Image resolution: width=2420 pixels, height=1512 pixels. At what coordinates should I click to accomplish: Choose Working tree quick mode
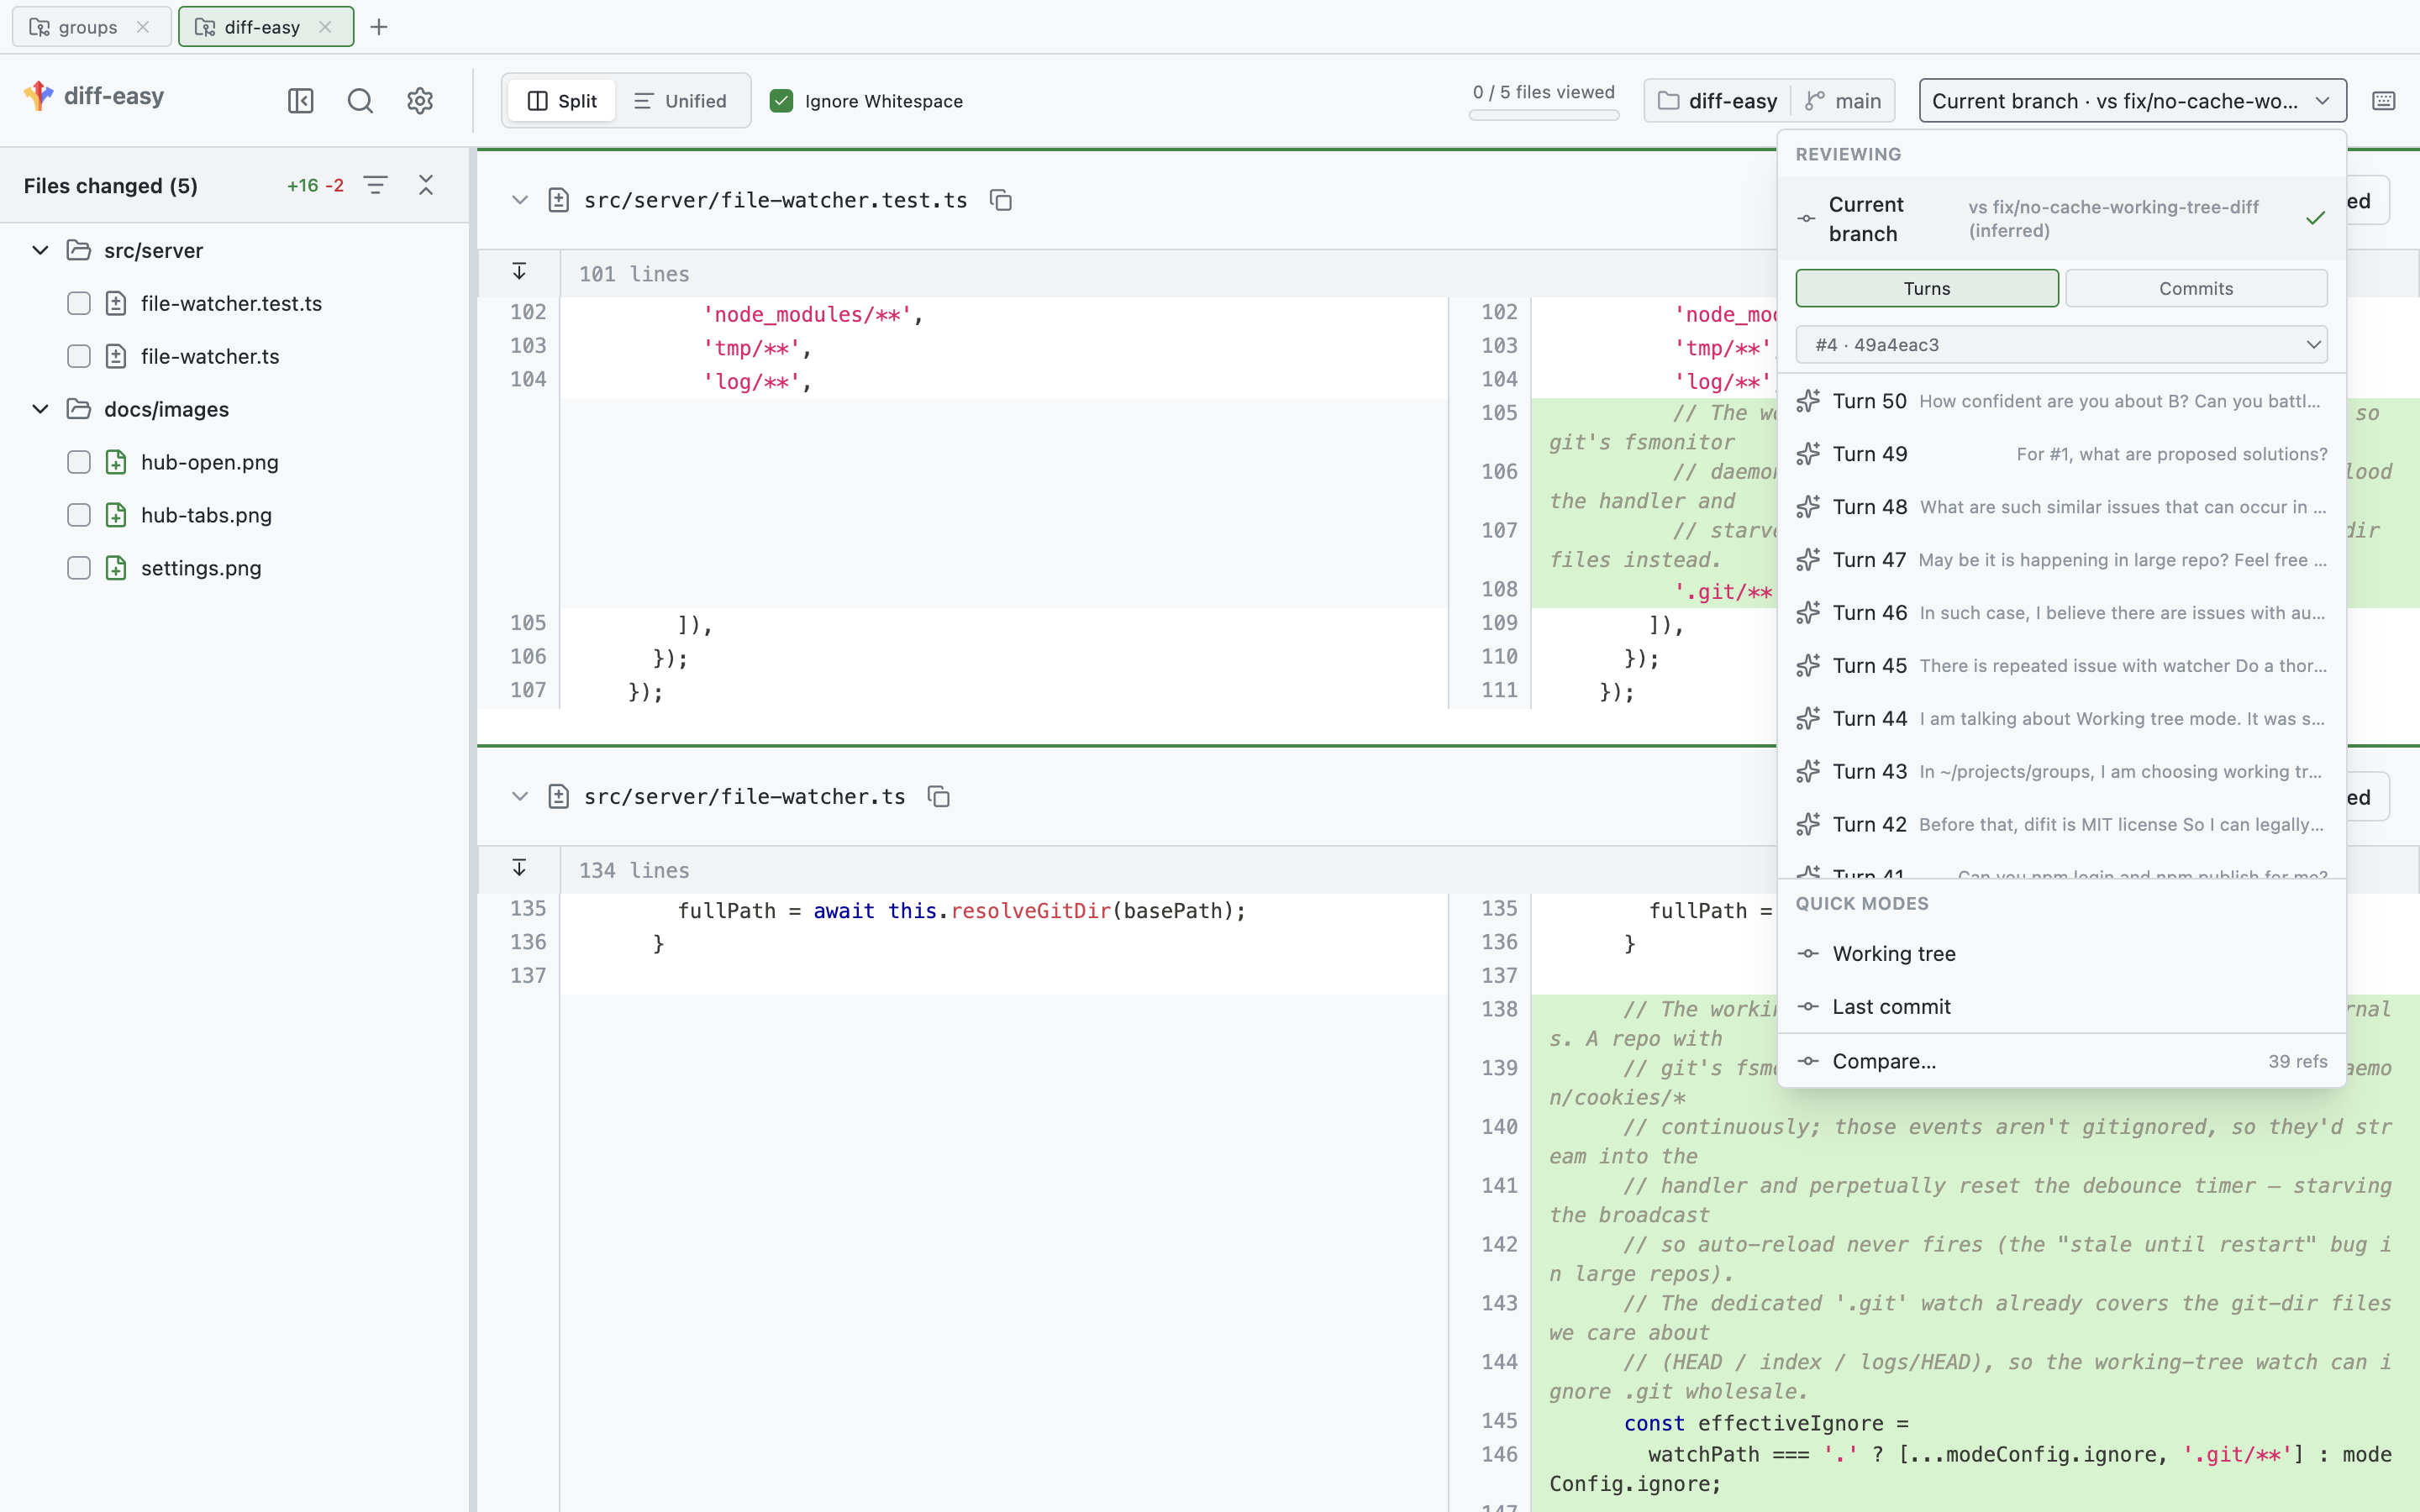coord(2061,954)
